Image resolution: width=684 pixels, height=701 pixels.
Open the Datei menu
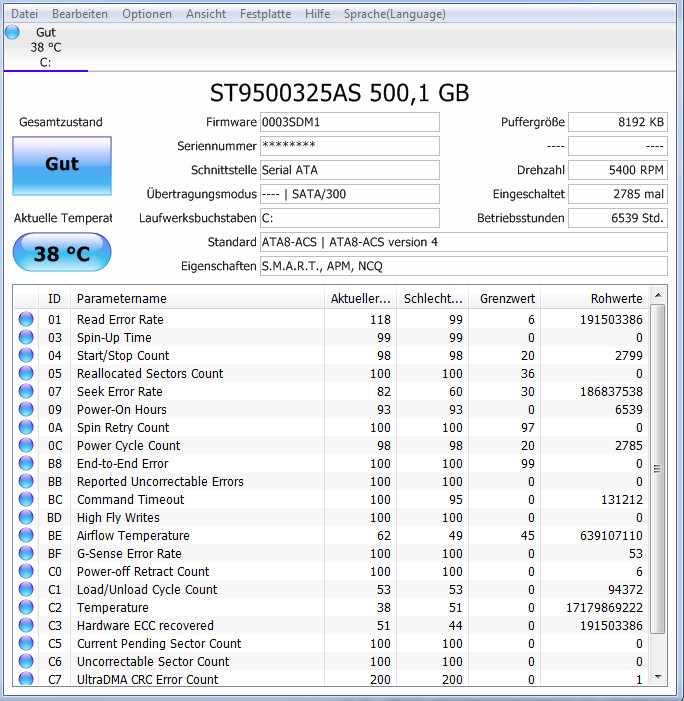tap(24, 14)
